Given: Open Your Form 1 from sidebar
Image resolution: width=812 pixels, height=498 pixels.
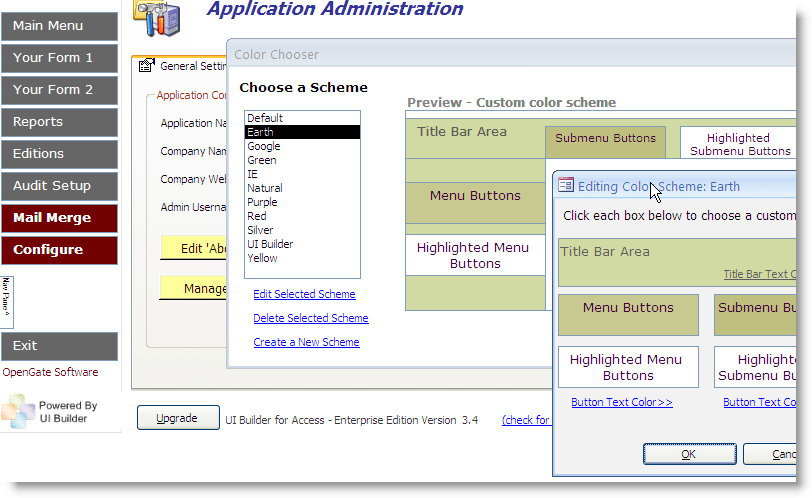Looking at the screenshot, I should [59, 58].
